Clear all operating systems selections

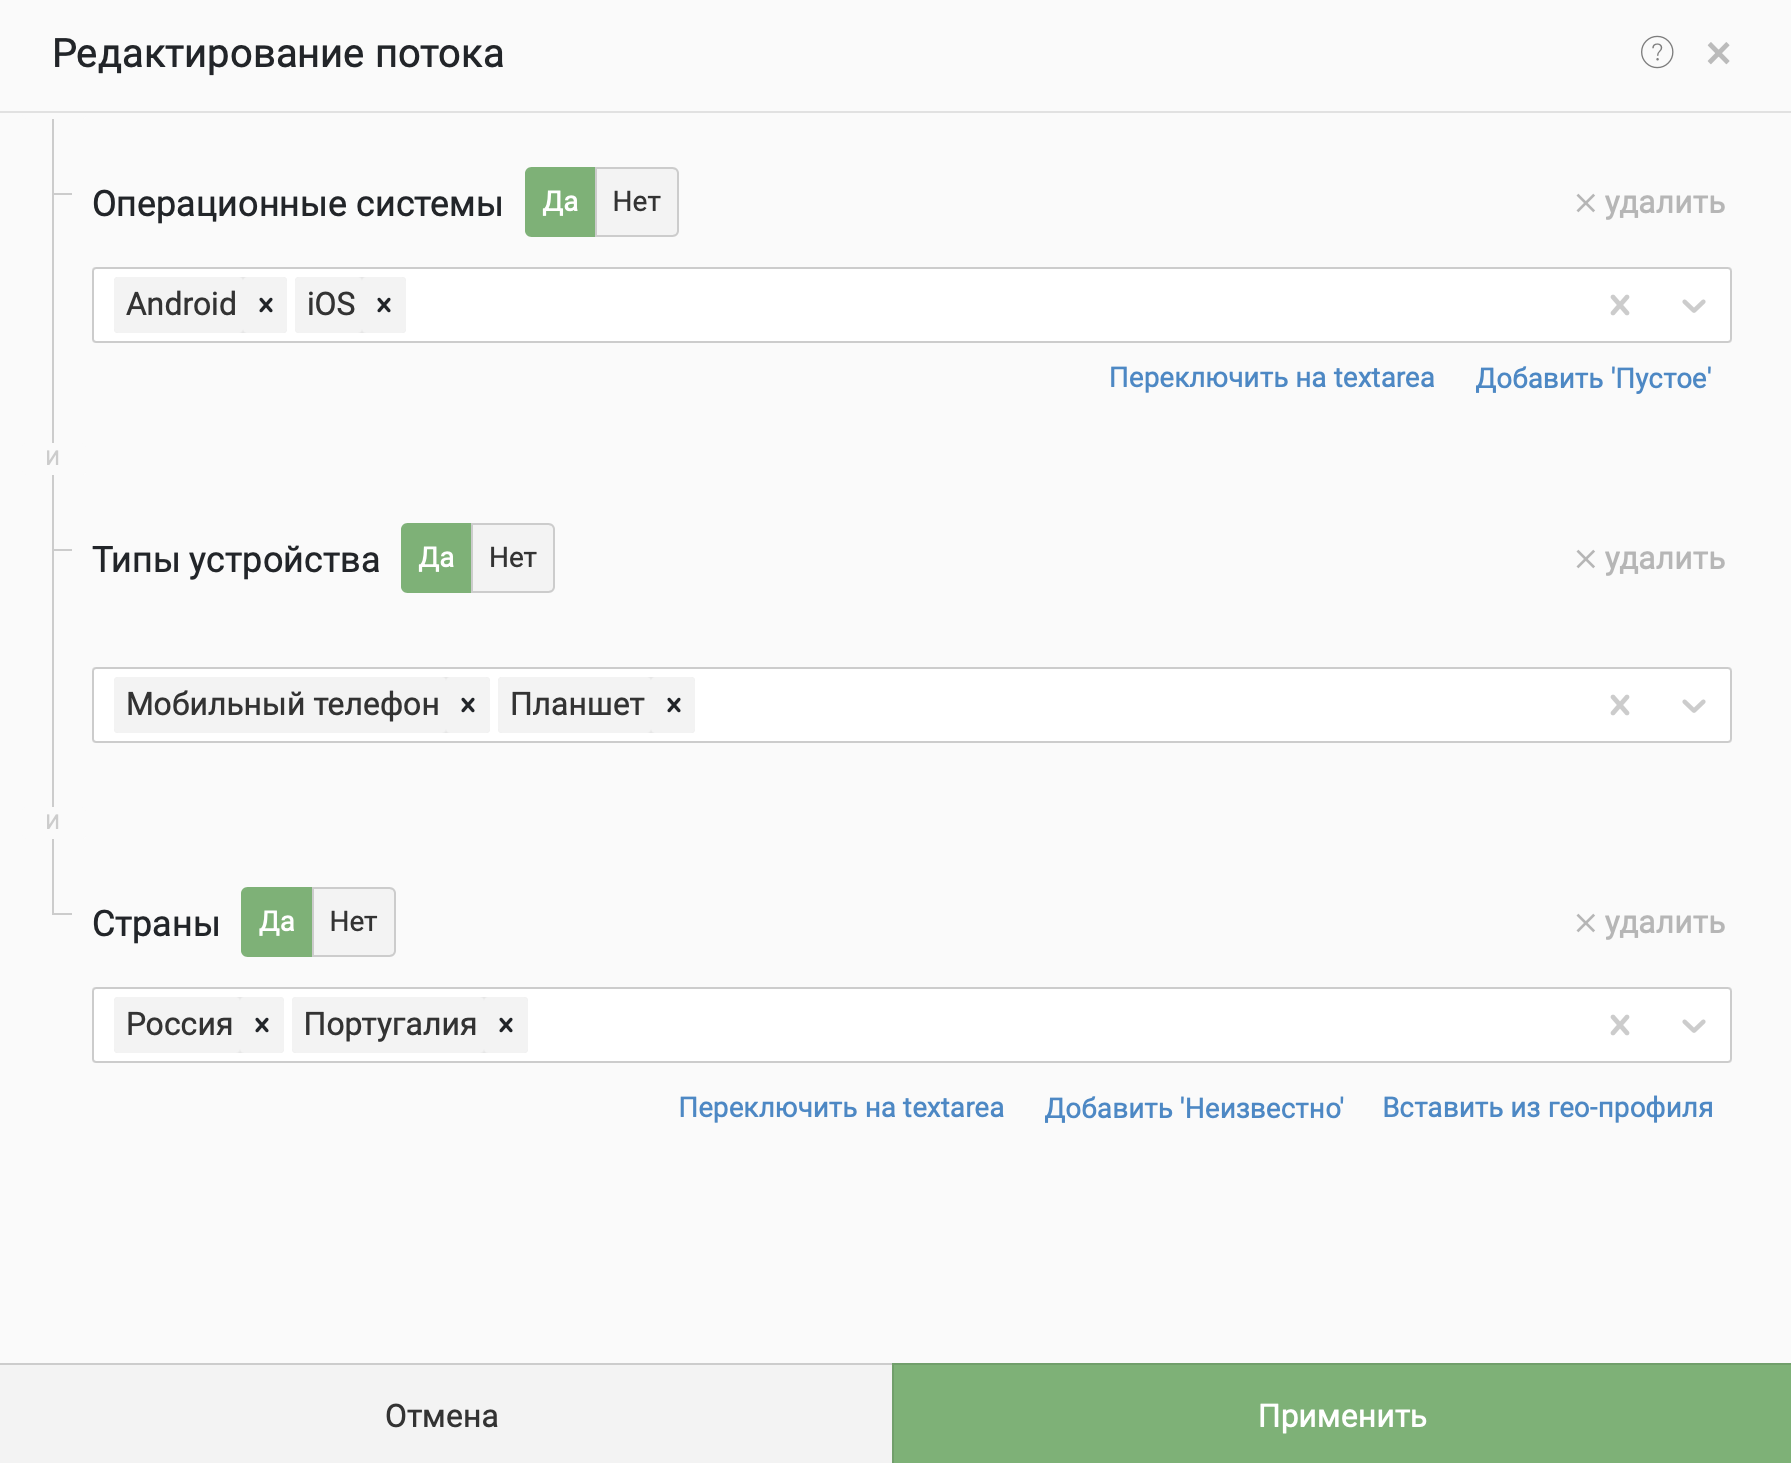[1620, 305]
